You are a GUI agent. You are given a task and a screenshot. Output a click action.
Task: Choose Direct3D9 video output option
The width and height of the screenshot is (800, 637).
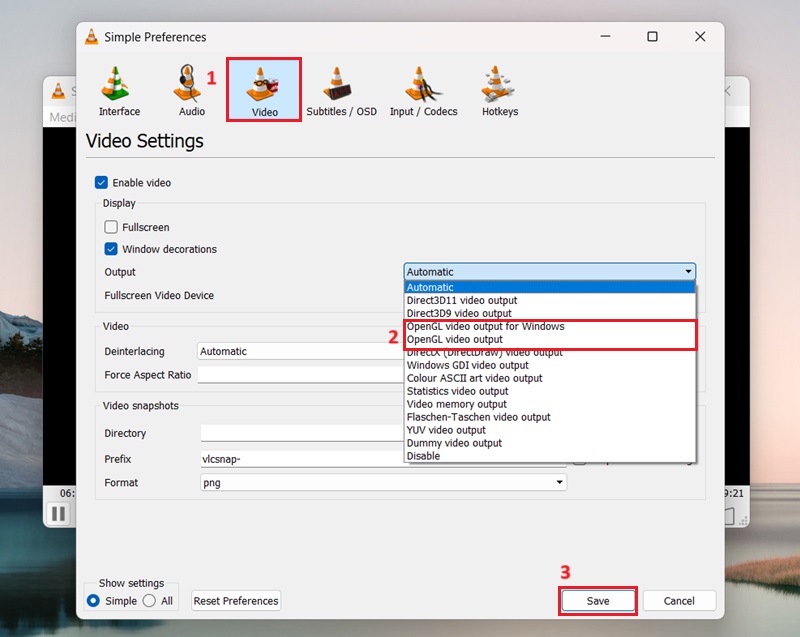point(549,313)
